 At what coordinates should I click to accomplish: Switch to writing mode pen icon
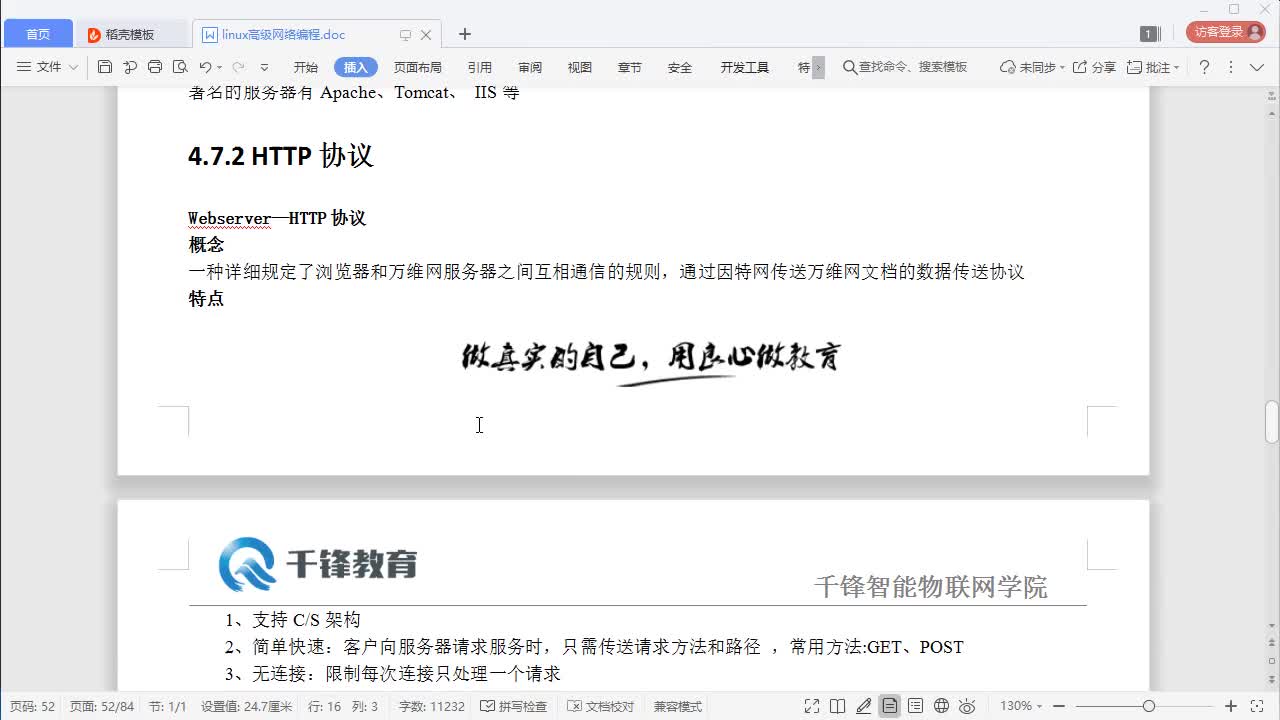(x=864, y=706)
